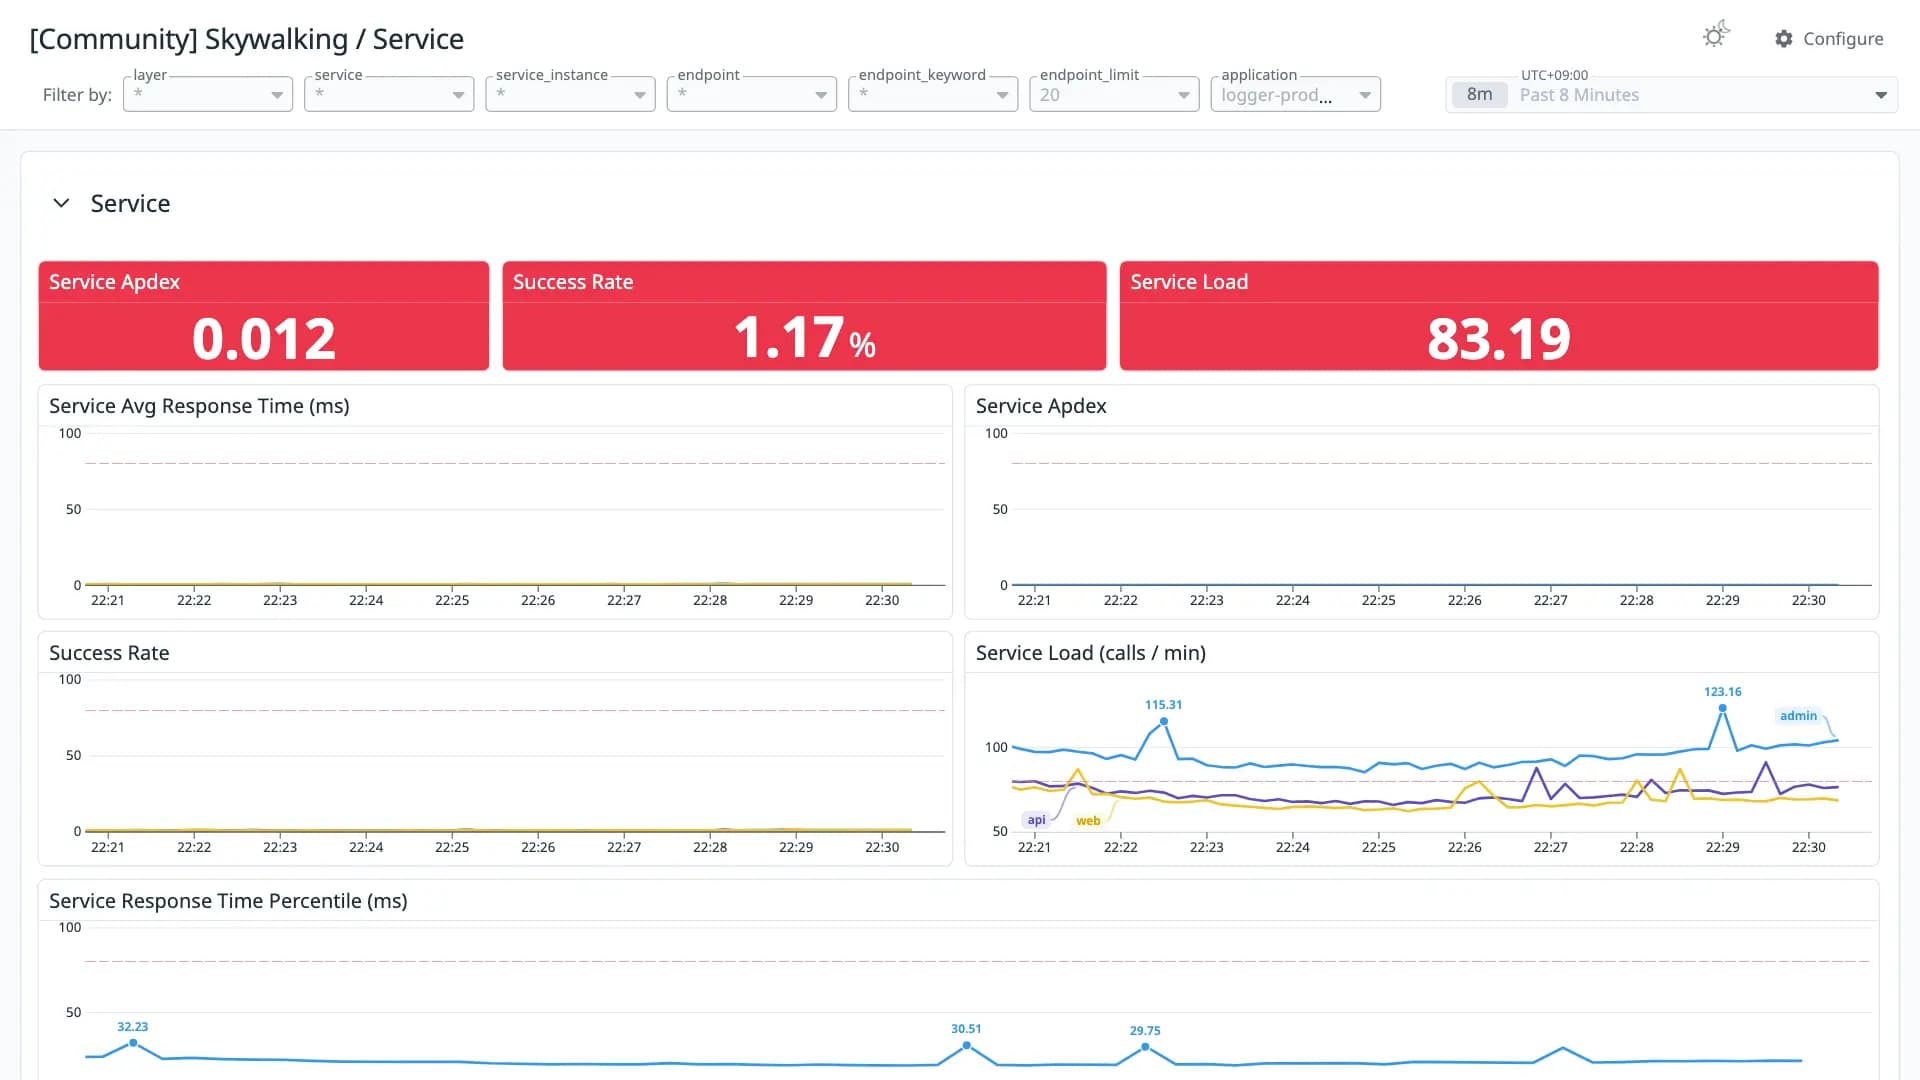
Task: Open the endpoint filter dropdown
Action: 752,95
